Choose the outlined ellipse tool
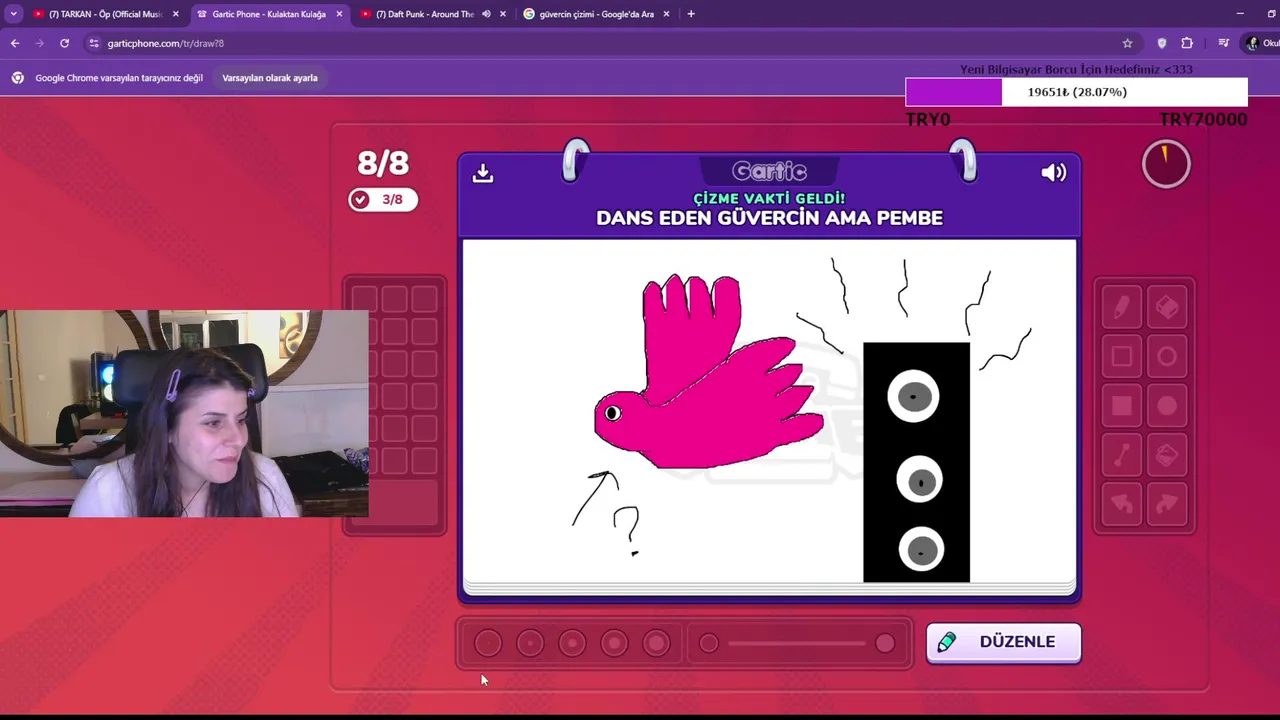1280x720 pixels. pos(1167,357)
